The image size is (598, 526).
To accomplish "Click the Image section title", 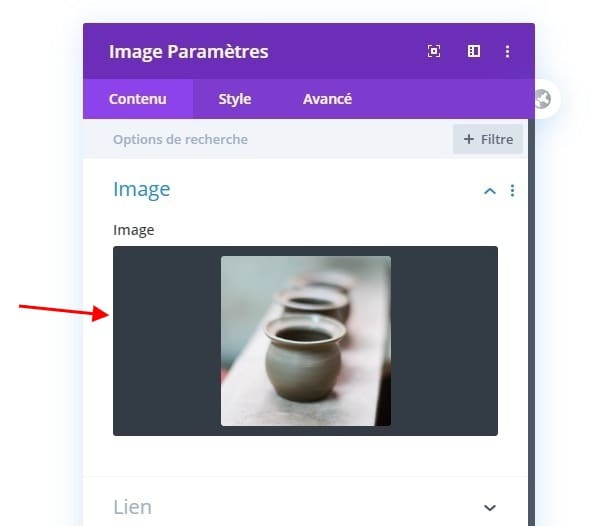I will pyautogui.click(x=141, y=190).
